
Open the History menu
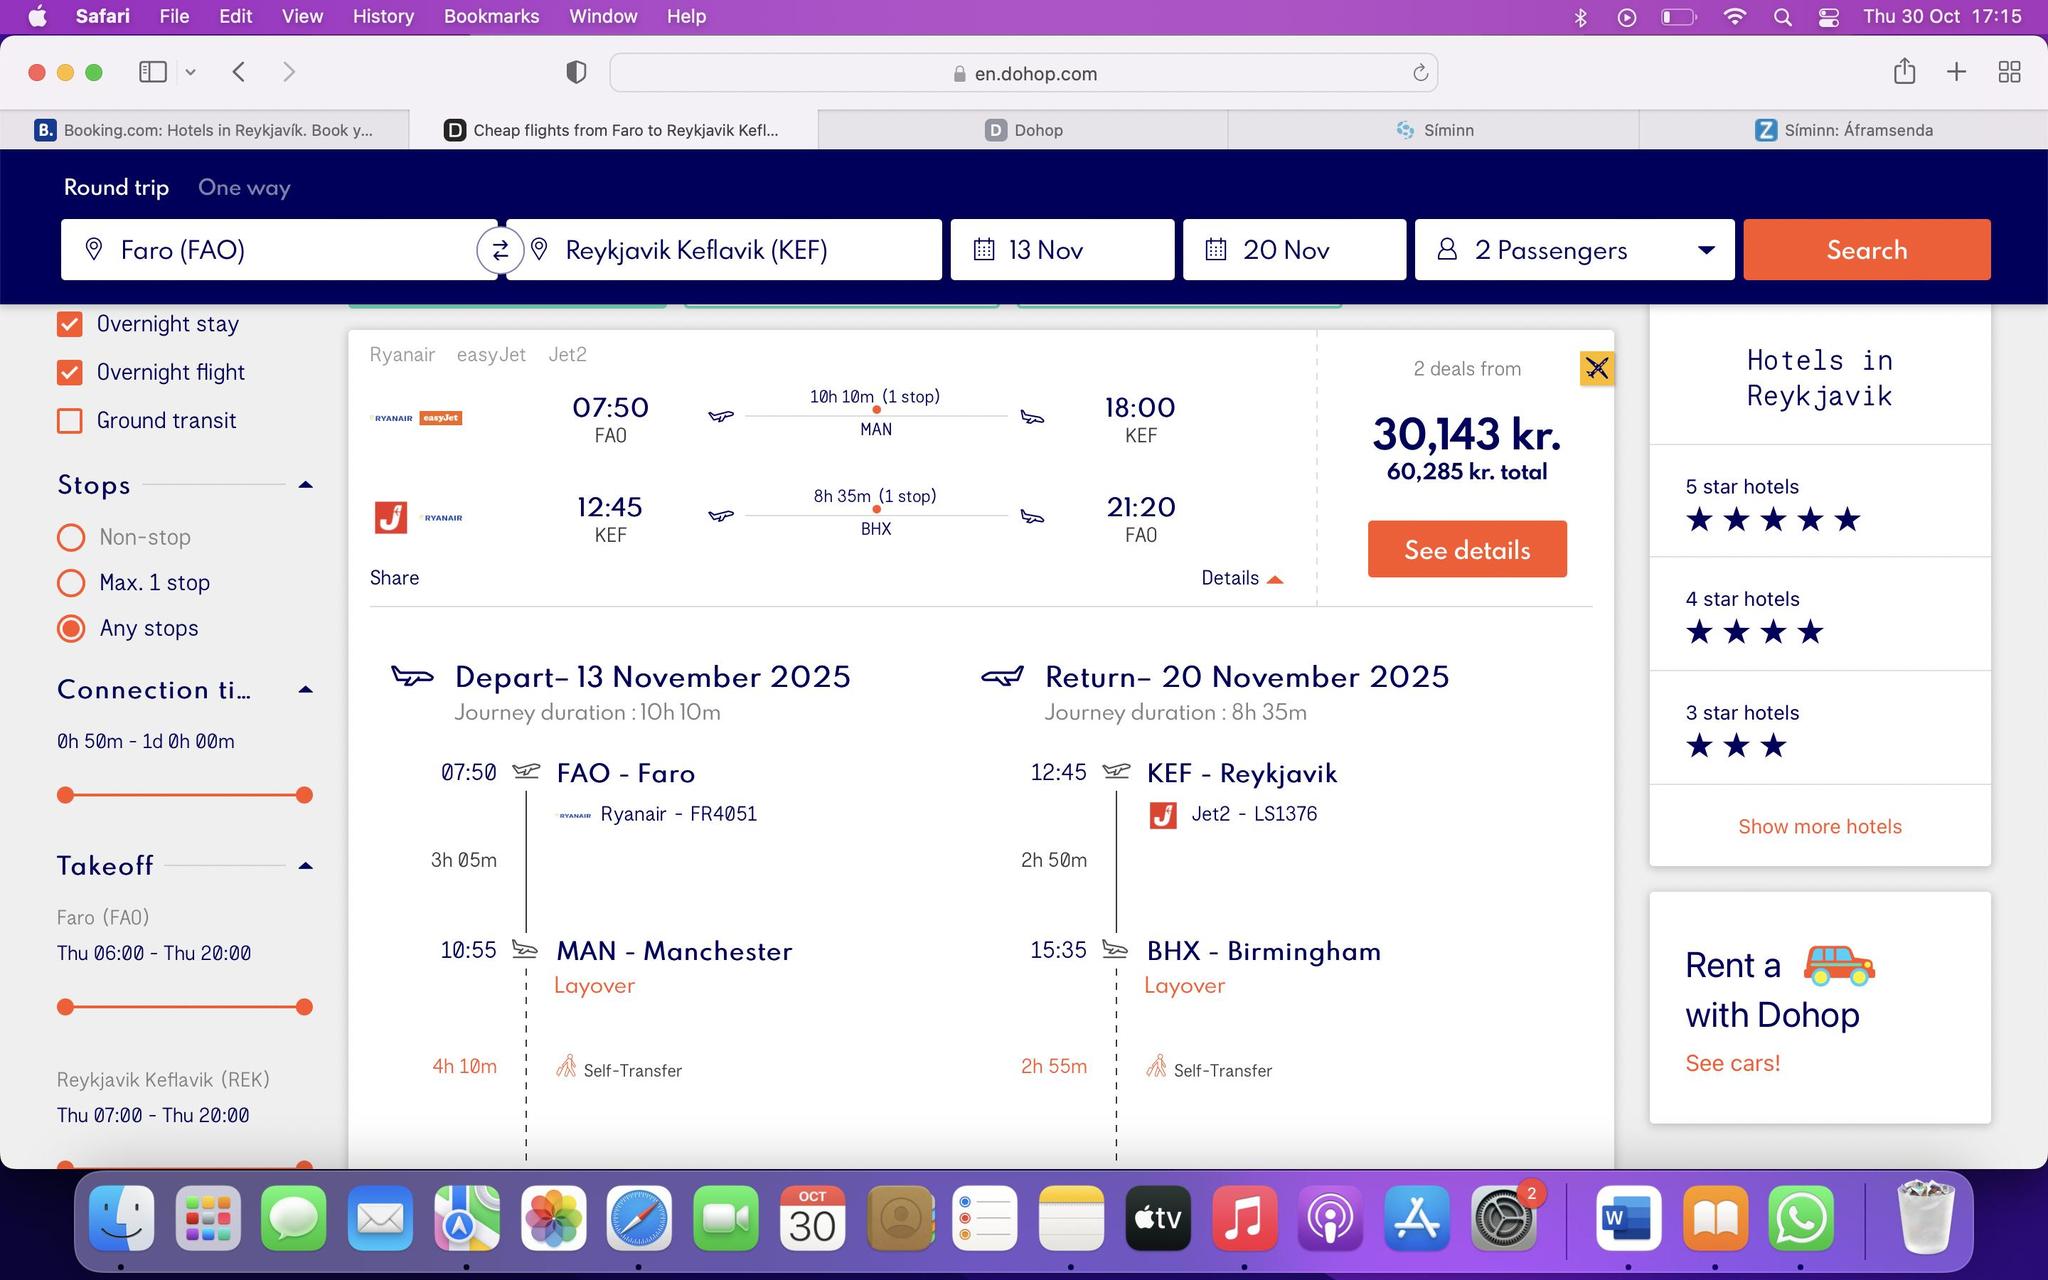click(x=383, y=16)
